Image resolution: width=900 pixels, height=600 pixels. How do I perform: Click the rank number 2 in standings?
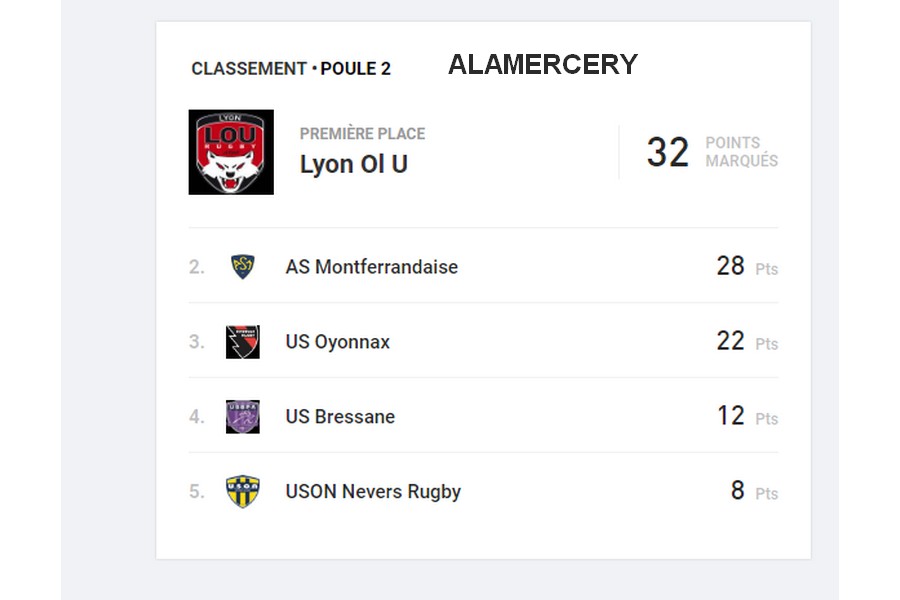(x=196, y=267)
